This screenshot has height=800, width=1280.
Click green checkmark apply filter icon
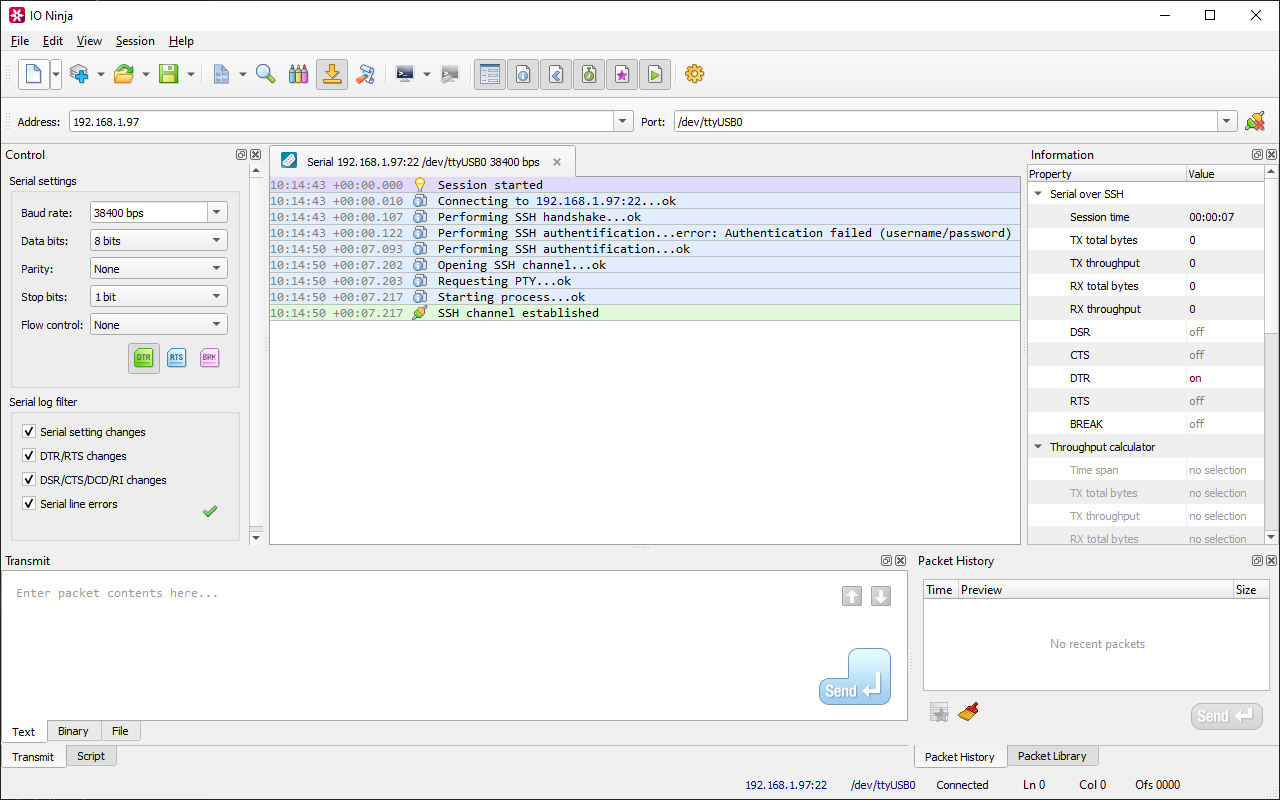pos(210,511)
